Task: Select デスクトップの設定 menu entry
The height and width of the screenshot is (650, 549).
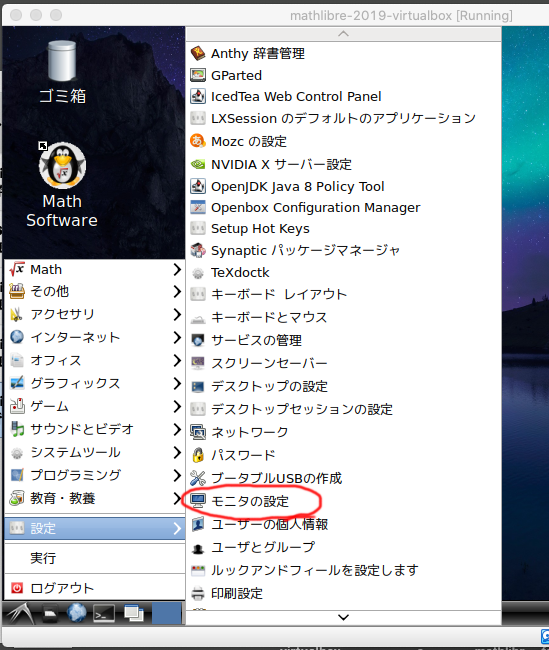Action: tap(343, 386)
